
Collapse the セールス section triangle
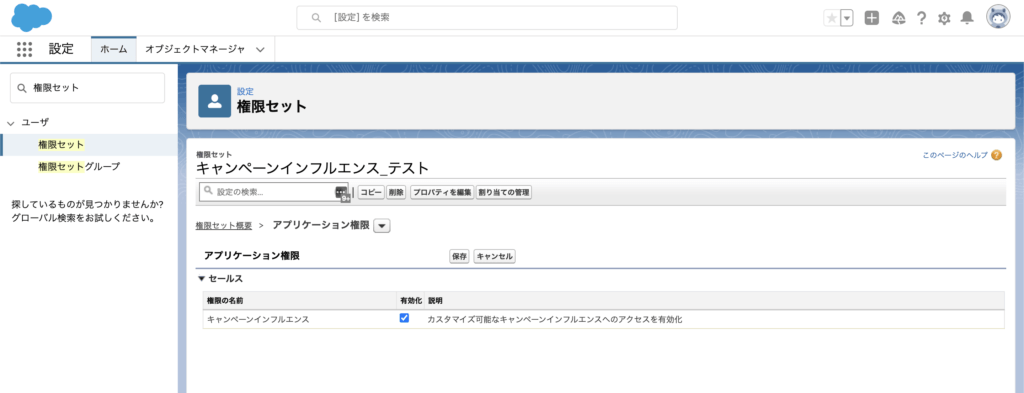click(x=201, y=278)
